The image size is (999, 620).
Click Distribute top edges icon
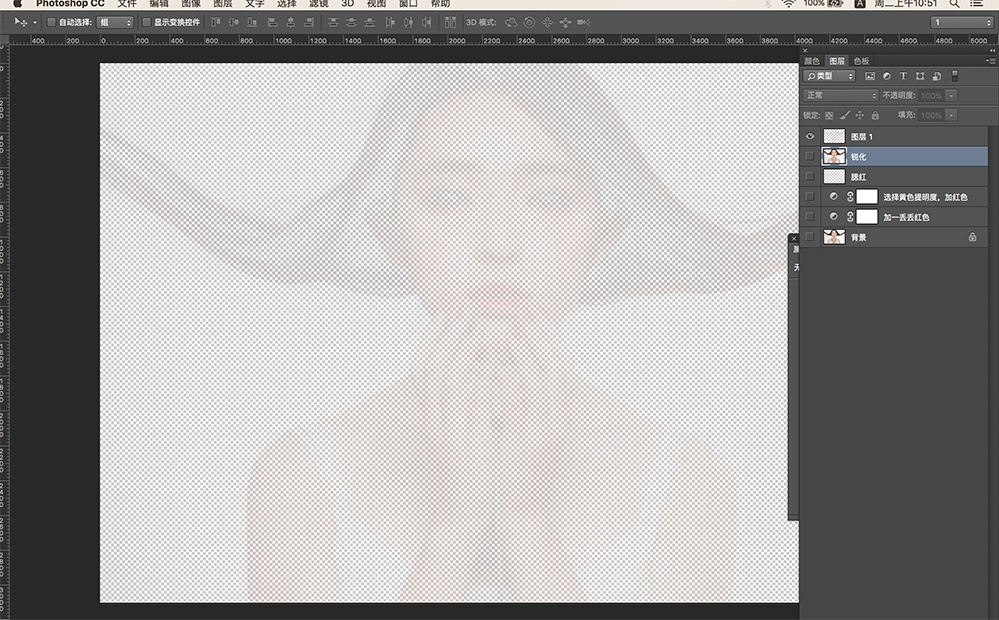click(333, 22)
